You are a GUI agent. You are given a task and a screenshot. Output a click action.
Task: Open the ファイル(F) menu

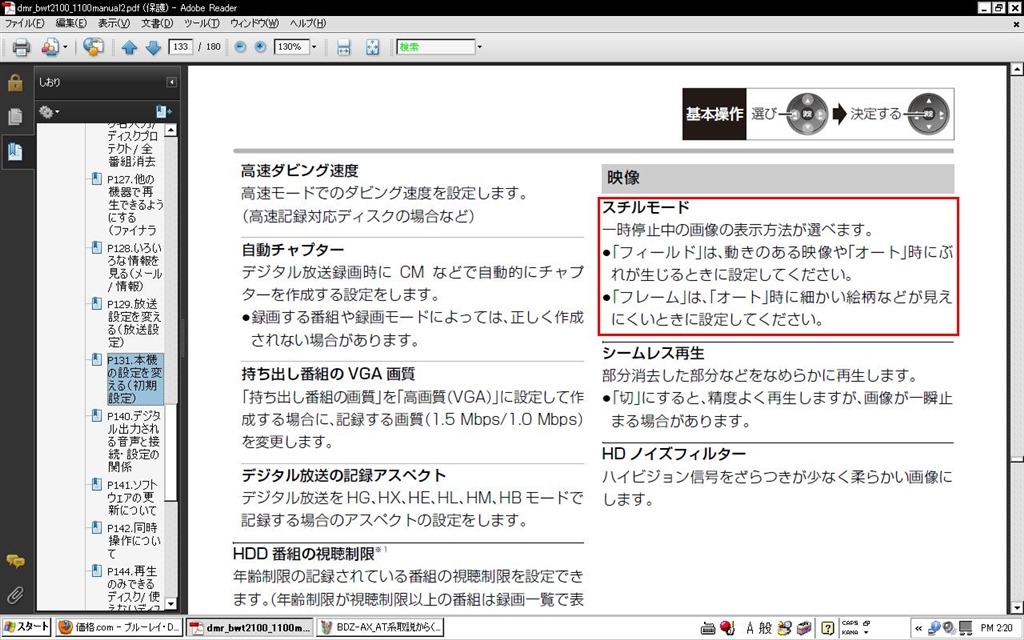click(25, 24)
